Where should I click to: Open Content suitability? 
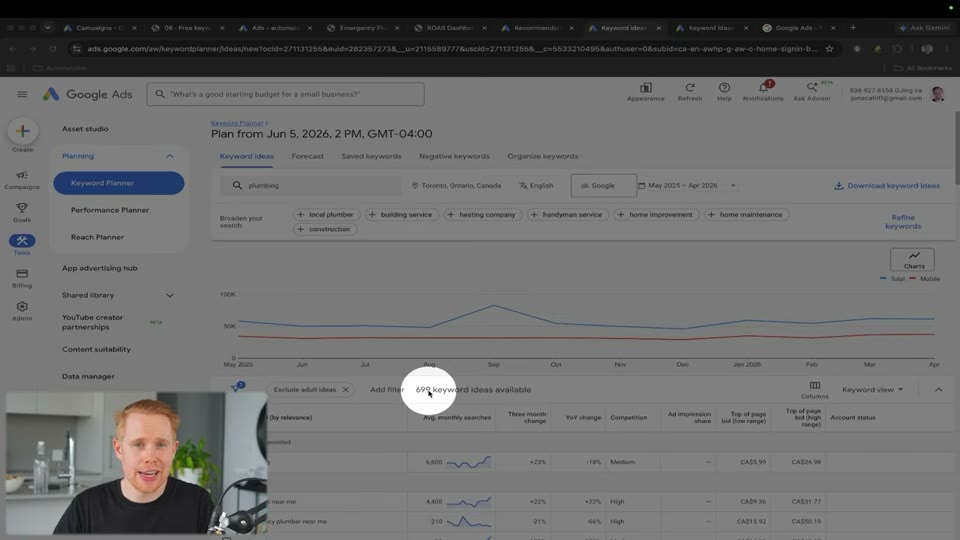tap(96, 349)
